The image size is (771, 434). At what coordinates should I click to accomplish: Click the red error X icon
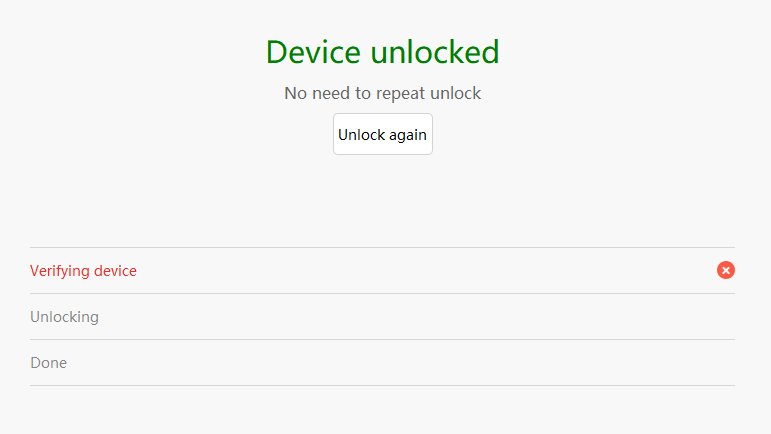[x=726, y=270]
